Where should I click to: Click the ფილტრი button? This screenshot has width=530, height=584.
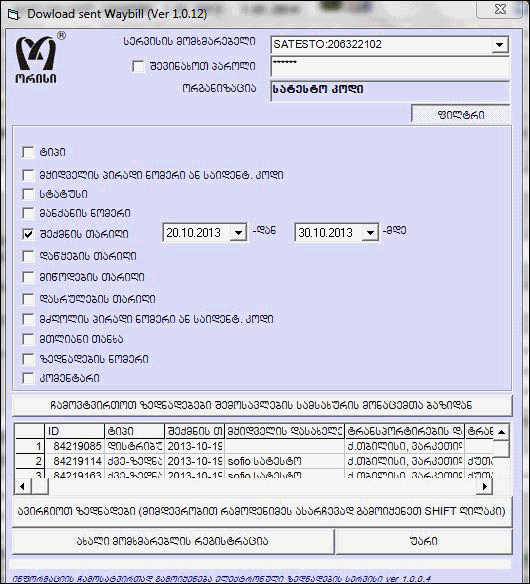pos(461,114)
